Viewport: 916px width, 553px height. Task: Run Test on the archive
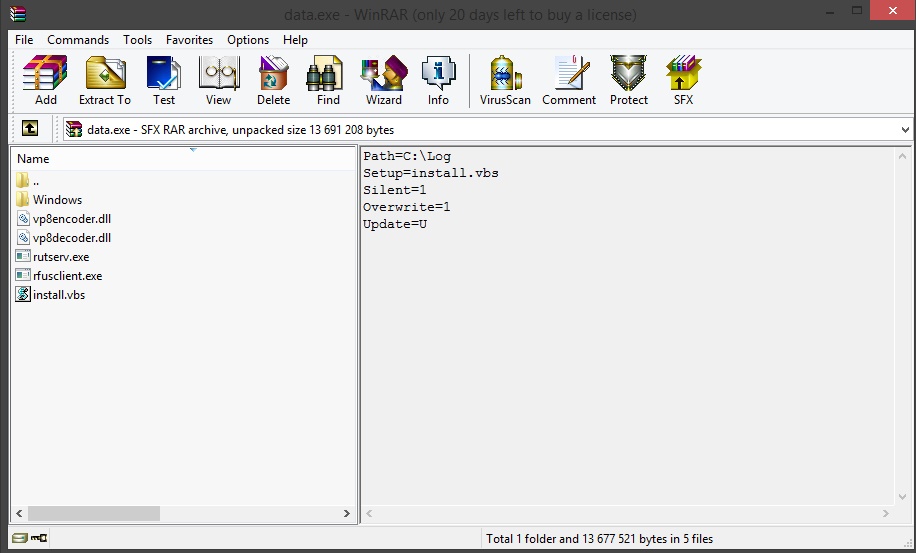[163, 80]
